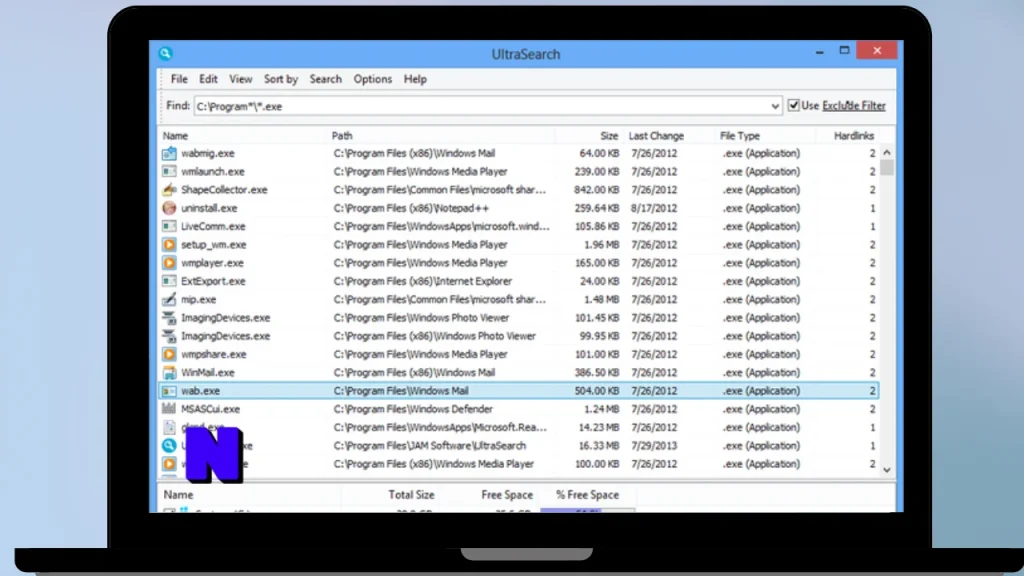Click the wabmig.exe file icon
The height and width of the screenshot is (576, 1024).
click(x=169, y=153)
